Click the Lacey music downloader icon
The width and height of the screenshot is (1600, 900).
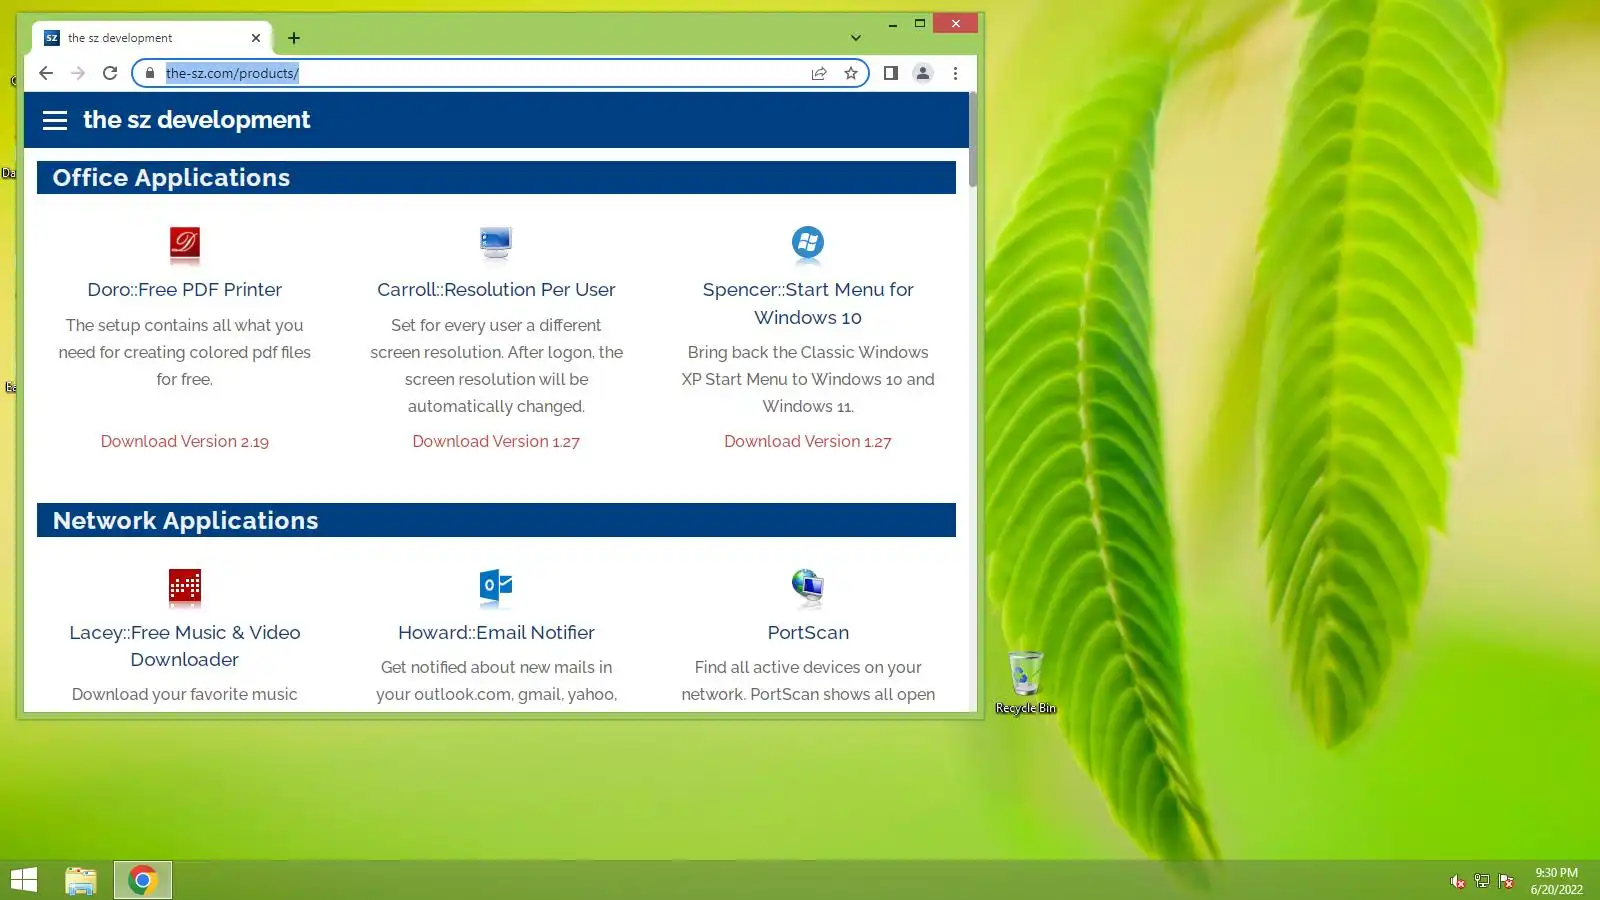(184, 587)
